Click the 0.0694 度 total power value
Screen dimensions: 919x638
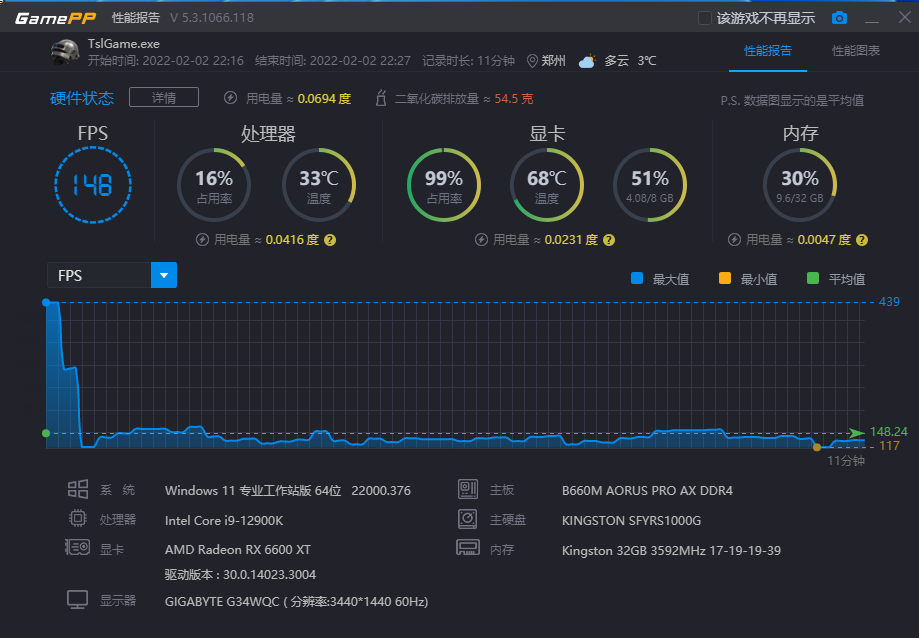[x=324, y=98]
